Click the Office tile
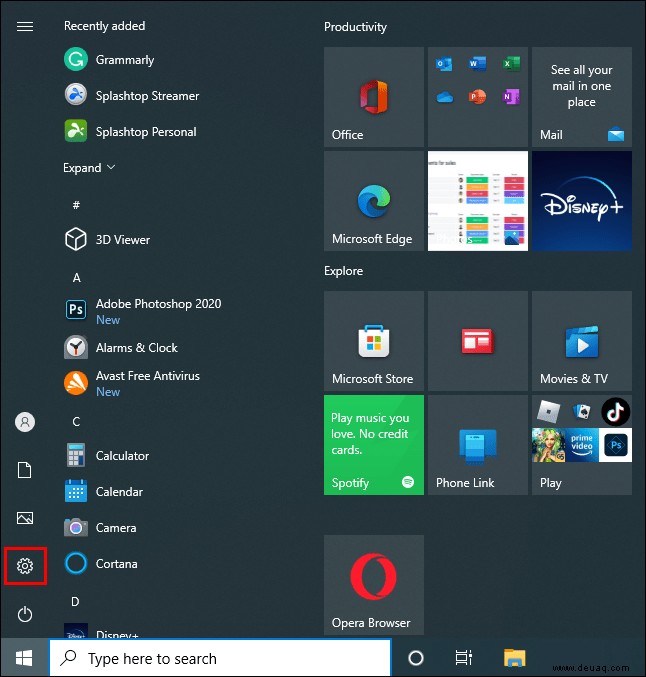646x677 pixels. (374, 97)
